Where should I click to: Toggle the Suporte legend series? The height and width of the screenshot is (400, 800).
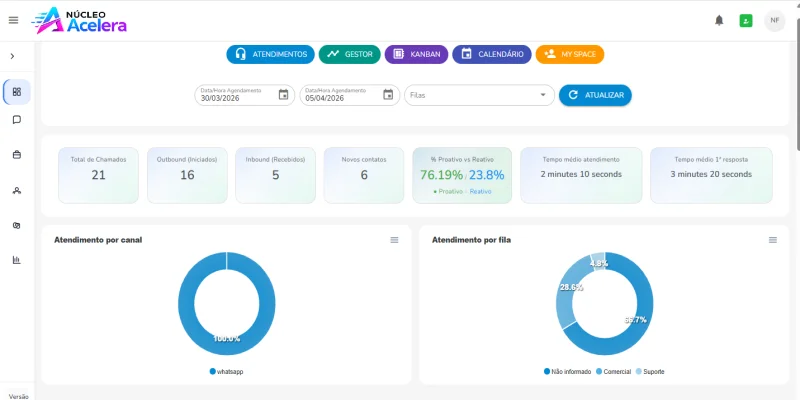point(651,371)
